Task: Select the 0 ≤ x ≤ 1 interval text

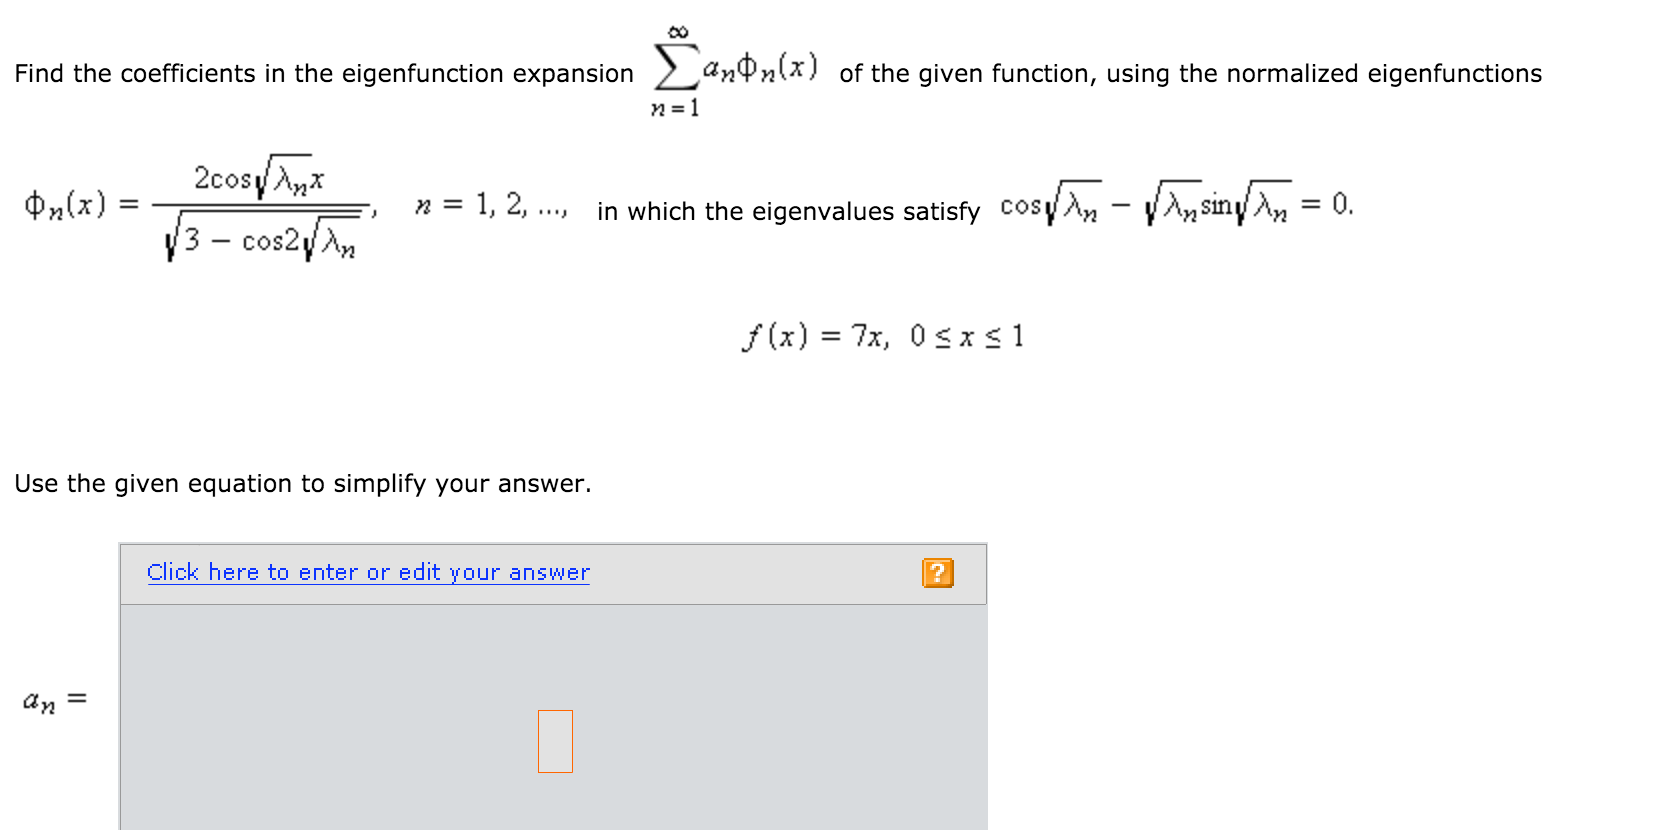Action: point(966,338)
